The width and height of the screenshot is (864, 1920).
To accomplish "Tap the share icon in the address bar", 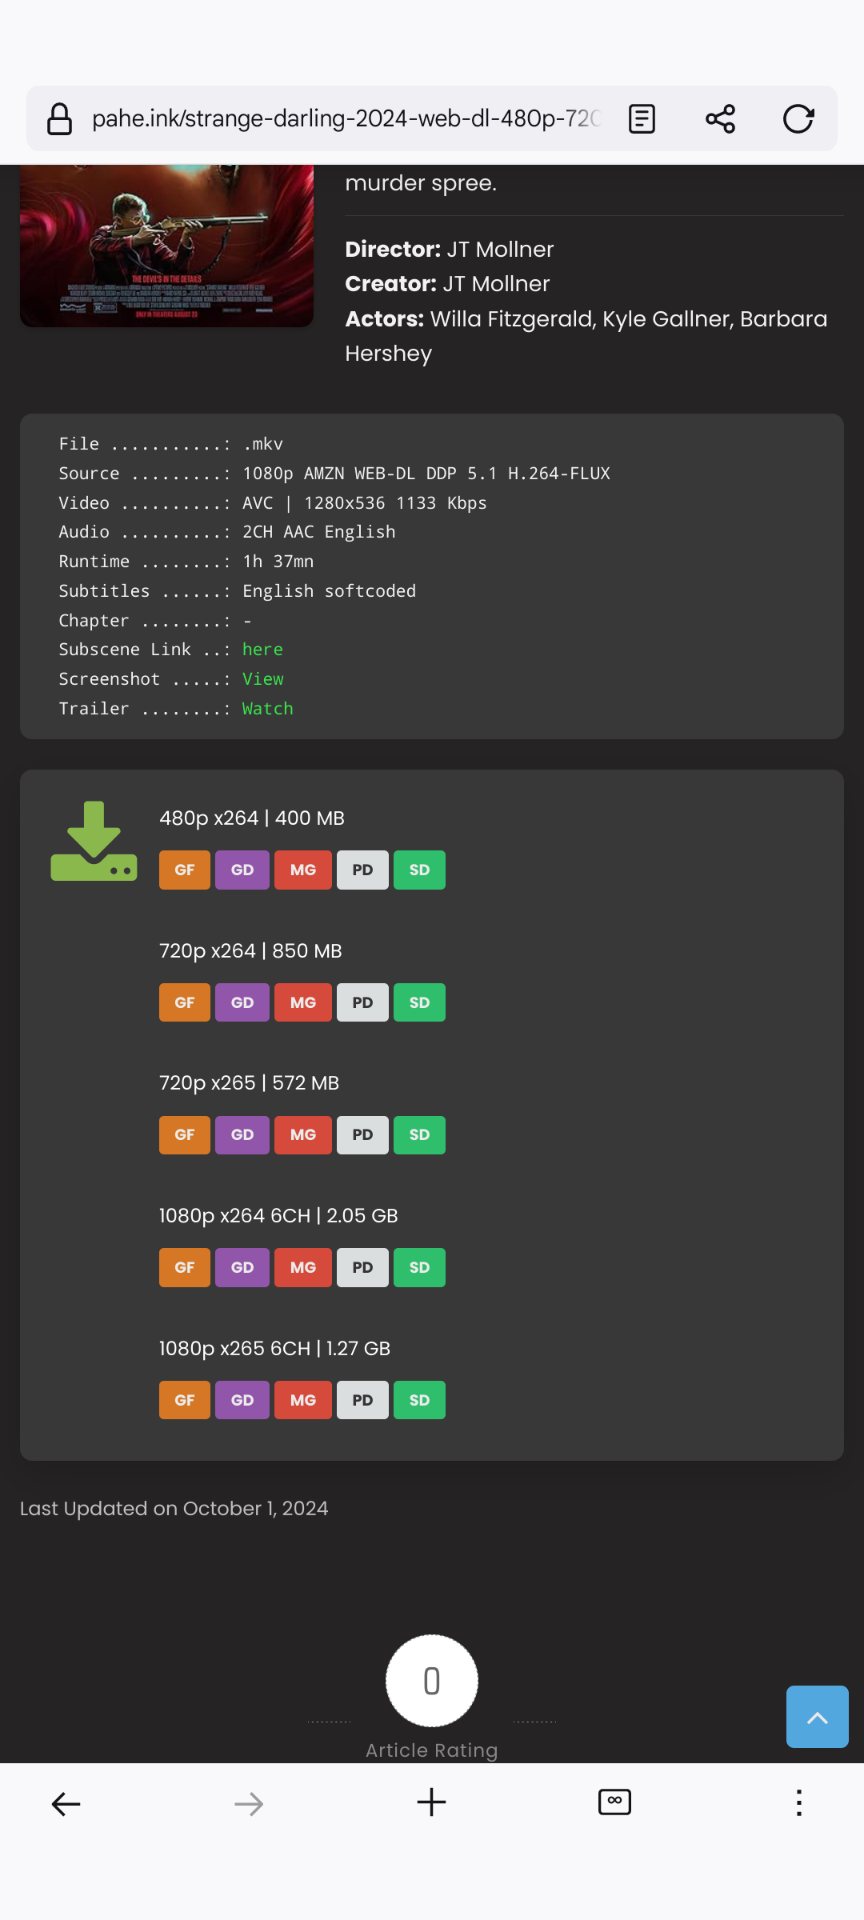I will pyautogui.click(x=720, y=118).
